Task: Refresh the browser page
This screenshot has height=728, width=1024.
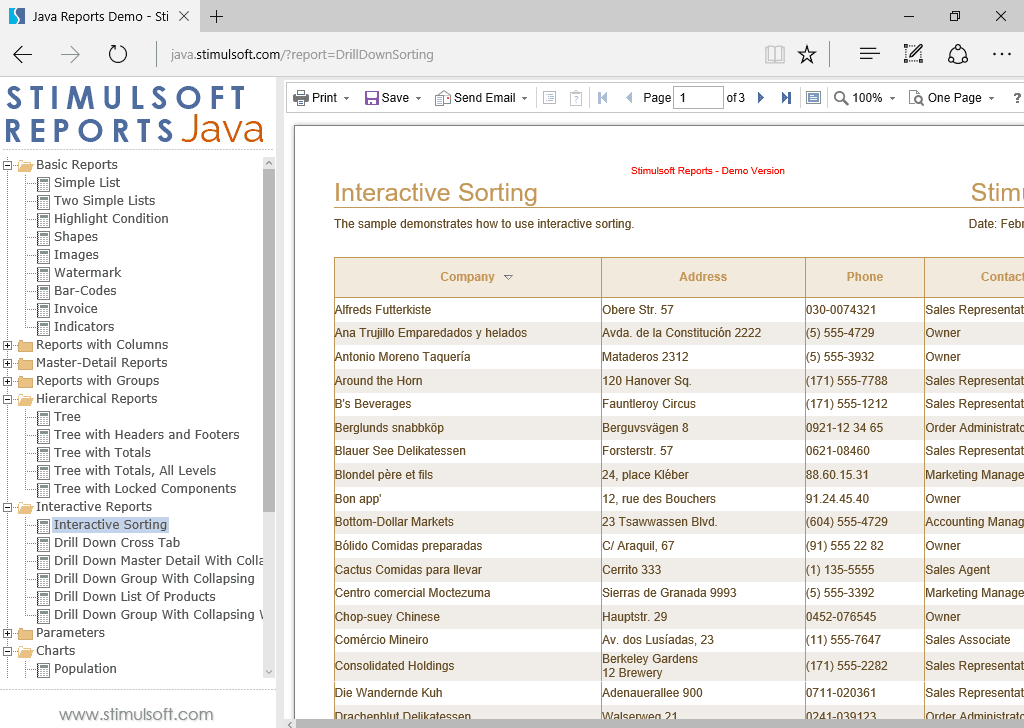Action: pos(118,54)
